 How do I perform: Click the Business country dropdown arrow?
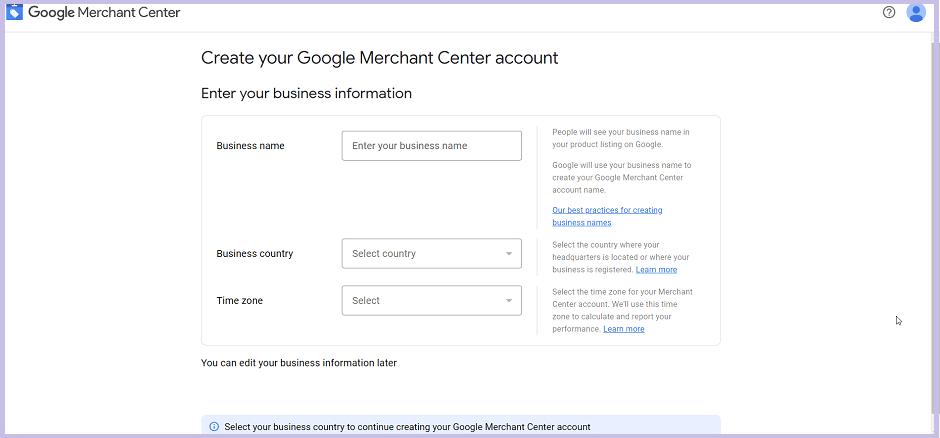point(509,253)
